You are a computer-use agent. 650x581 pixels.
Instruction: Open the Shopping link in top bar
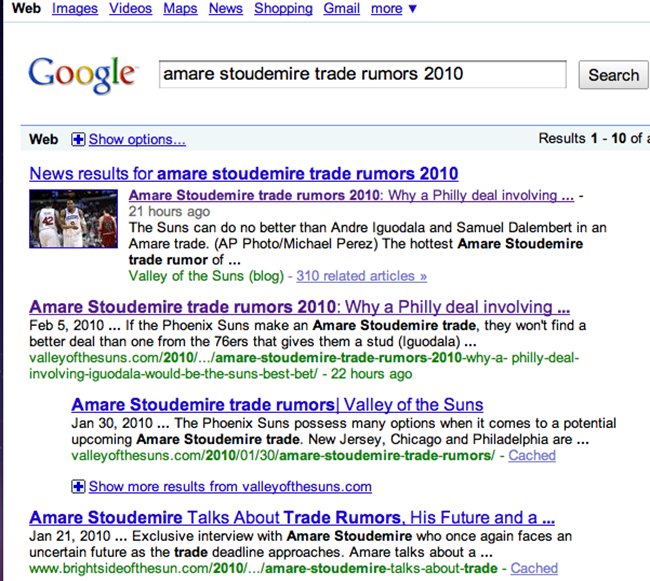(283, 9)
